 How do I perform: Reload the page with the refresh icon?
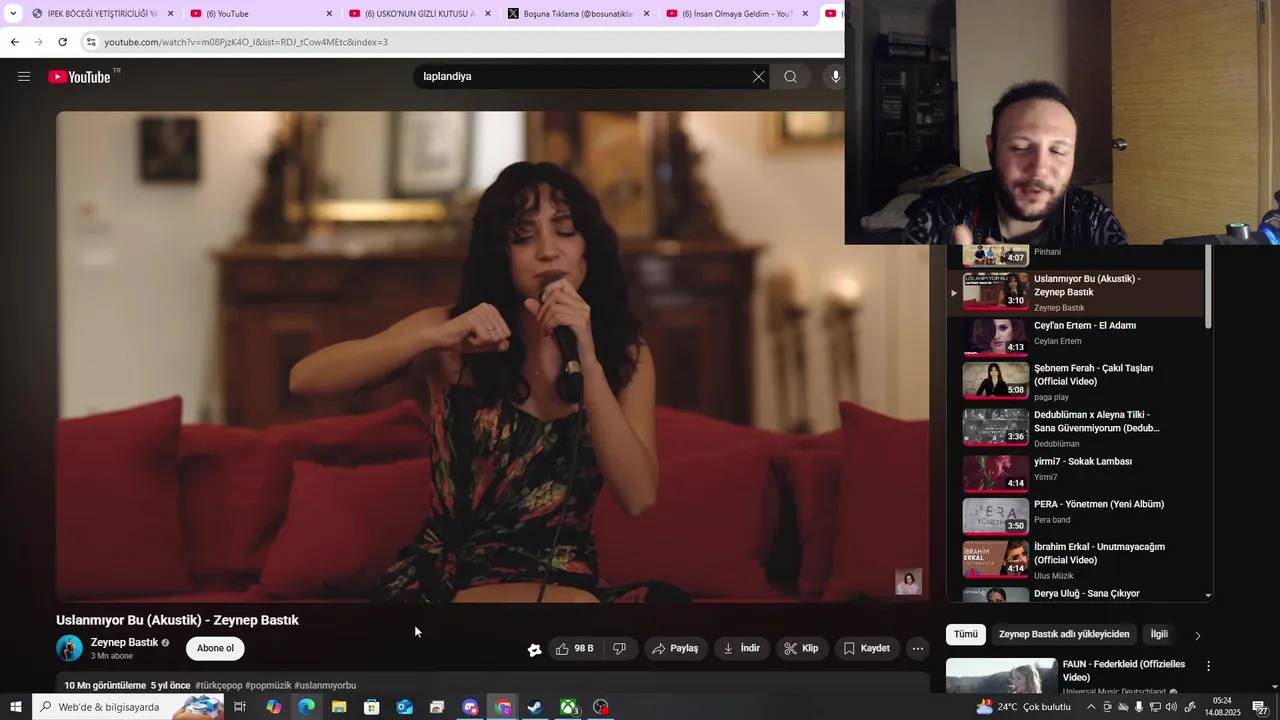pos(62,42)
